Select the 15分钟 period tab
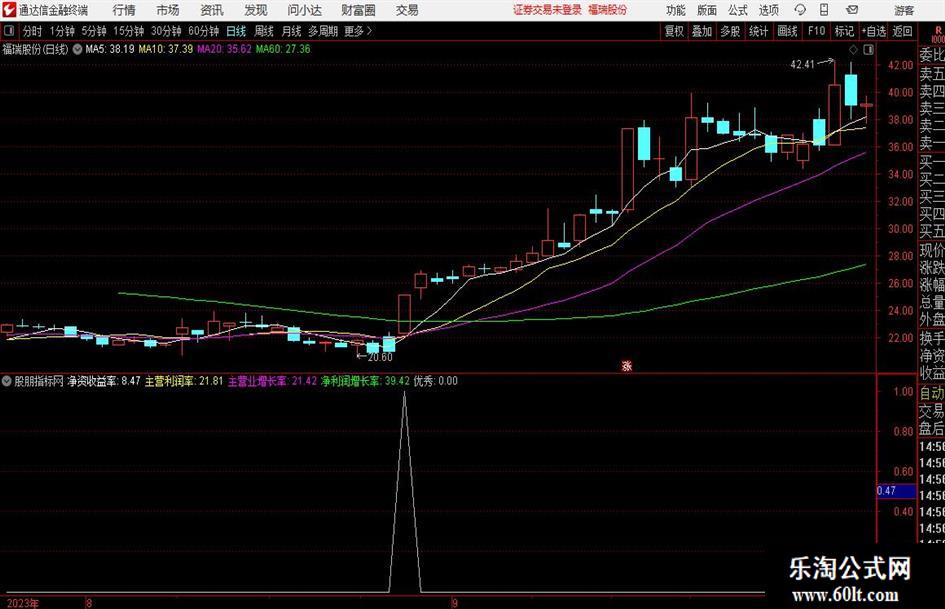The height and width of the screenshot is (609, 945). pyautogui.click(x=129, y=31)
